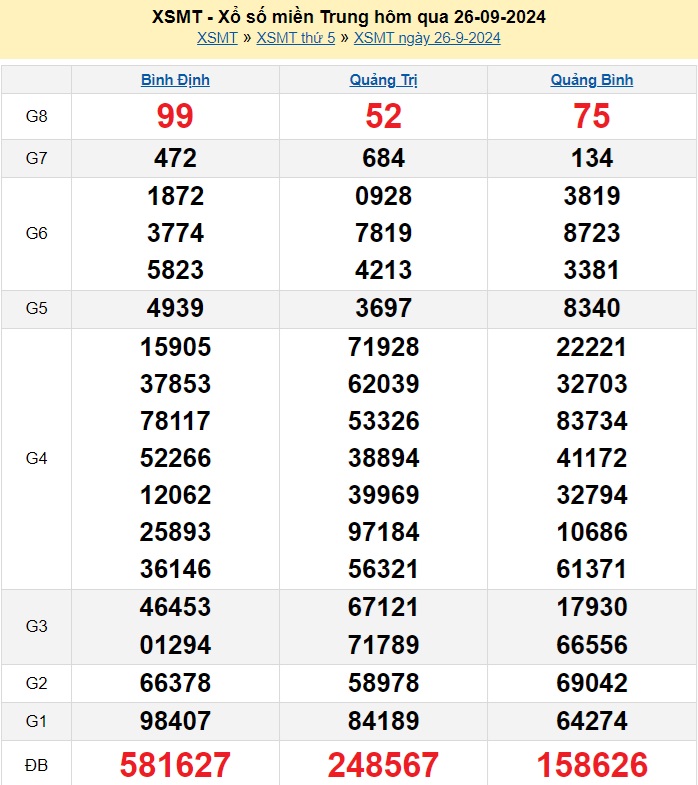Click the G1 result 64274
The height and width of the screenshot is (785, 698).
pos(591,720)
